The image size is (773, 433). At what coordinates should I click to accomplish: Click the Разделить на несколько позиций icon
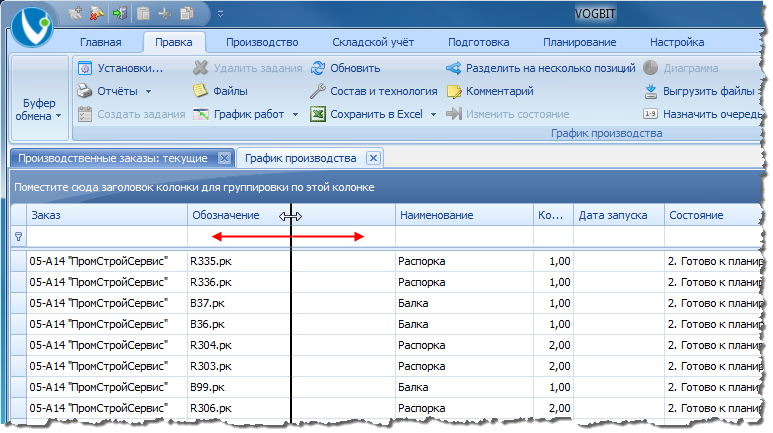coord(454,68)
